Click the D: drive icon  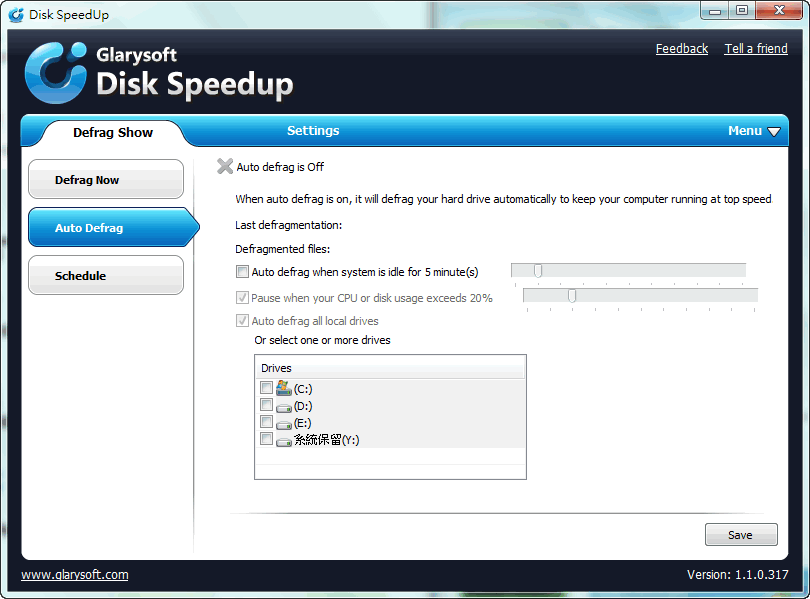[284, 407]
